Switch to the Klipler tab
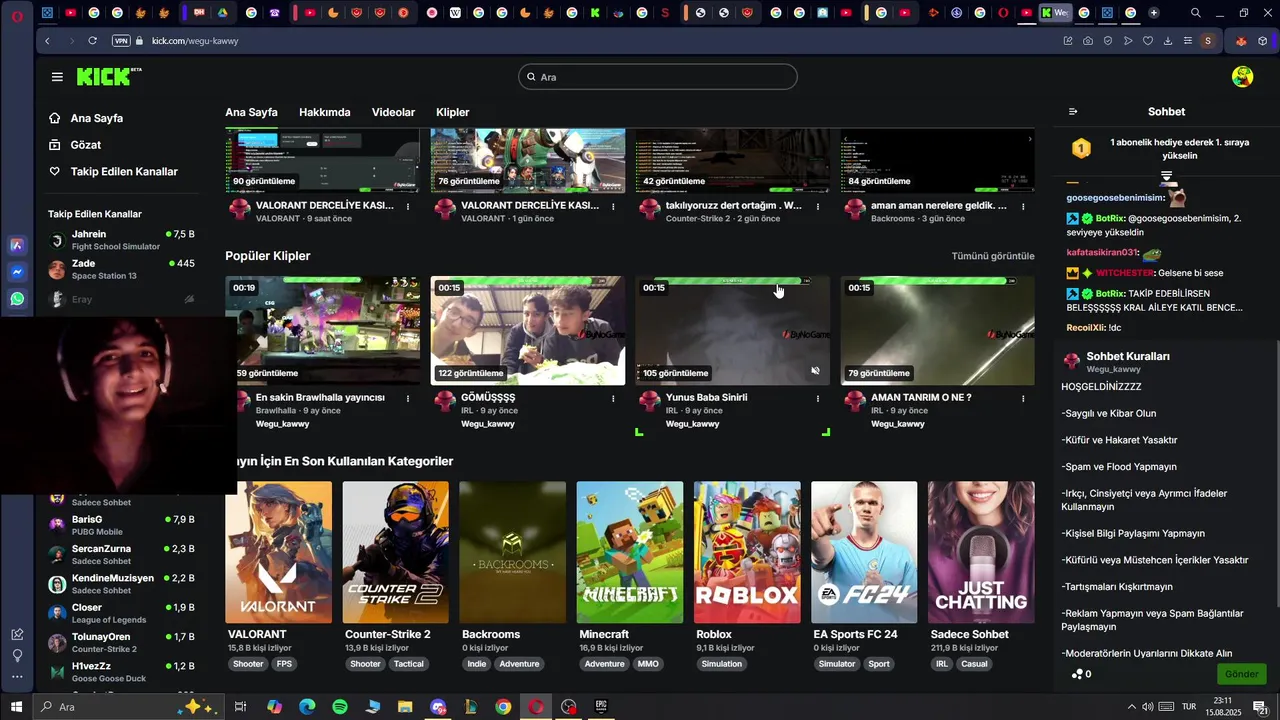Screen dimensions: 1280x720 point(453,112)
